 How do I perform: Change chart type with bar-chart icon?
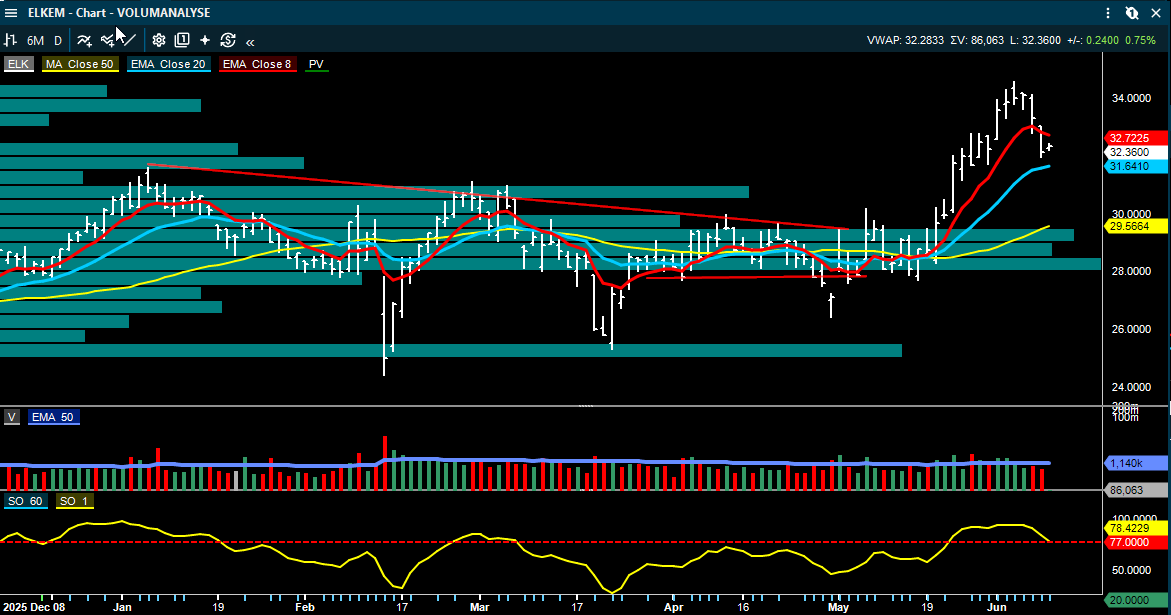click(10, 40)
